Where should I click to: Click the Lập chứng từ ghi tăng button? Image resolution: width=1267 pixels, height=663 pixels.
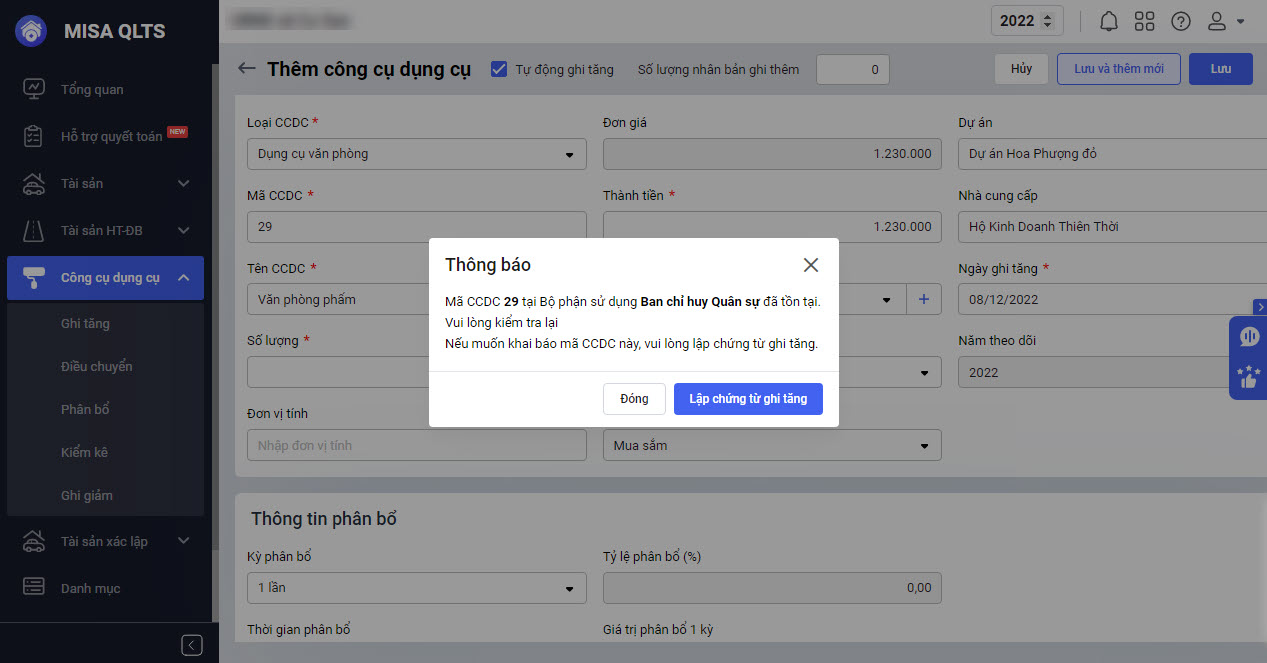coord(747,399)
